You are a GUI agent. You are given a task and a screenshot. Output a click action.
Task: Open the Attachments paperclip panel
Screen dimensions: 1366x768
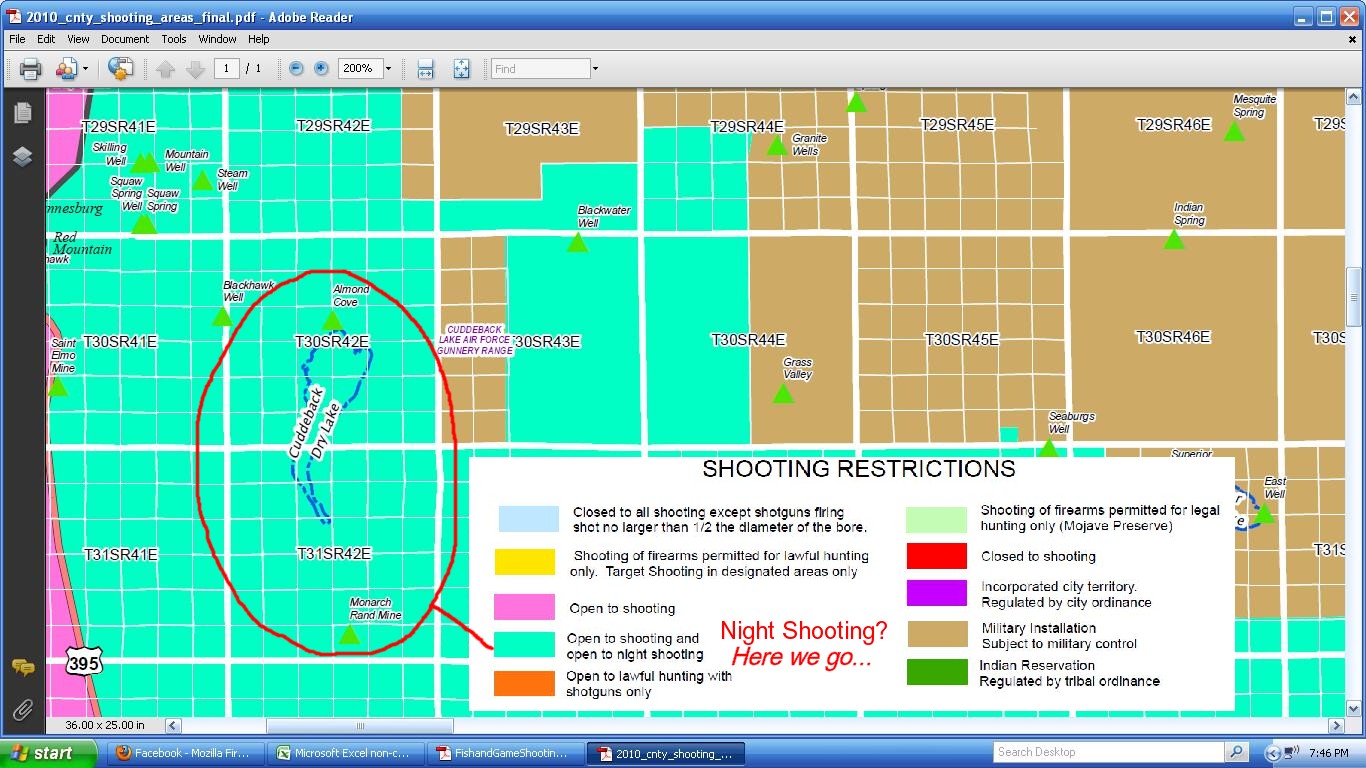(22, 710)
